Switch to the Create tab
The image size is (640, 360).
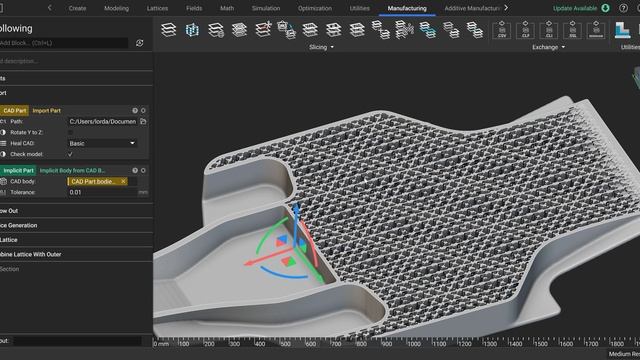click(x=77, y=8)
